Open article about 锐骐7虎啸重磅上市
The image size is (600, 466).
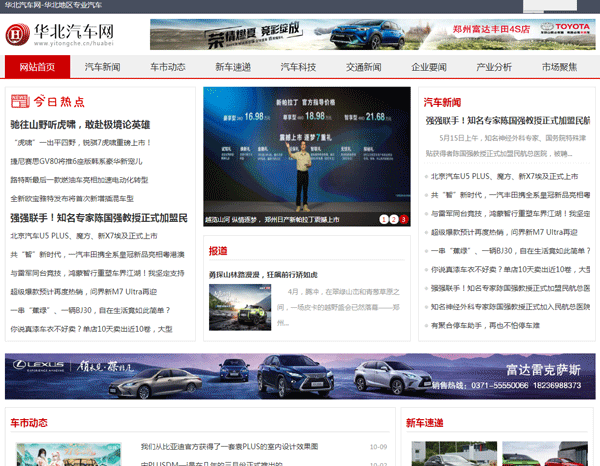coord(83,143)
